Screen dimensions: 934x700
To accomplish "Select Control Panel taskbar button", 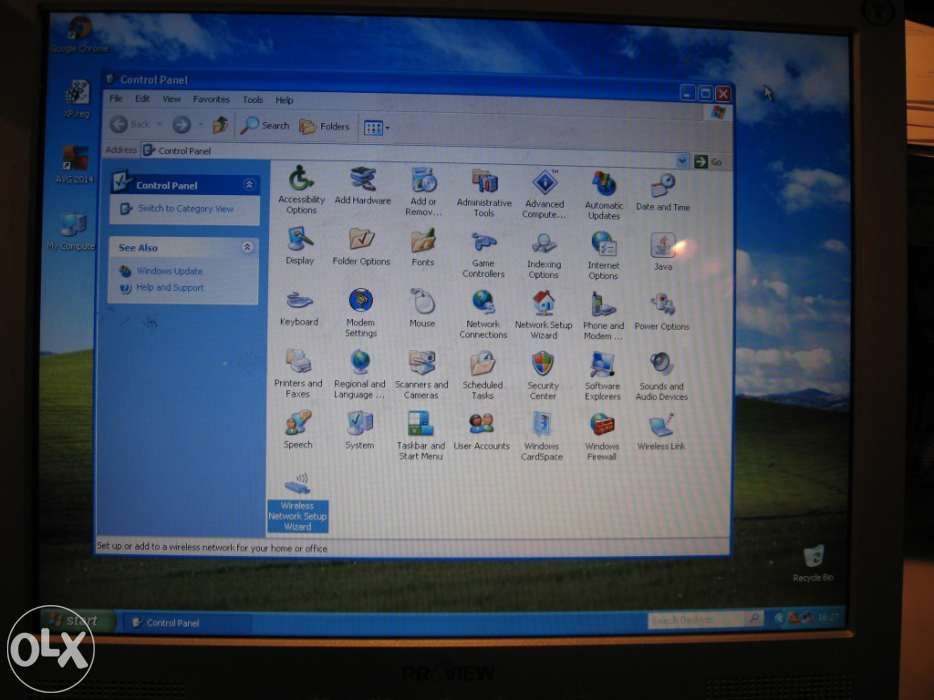I will point(185,623).
